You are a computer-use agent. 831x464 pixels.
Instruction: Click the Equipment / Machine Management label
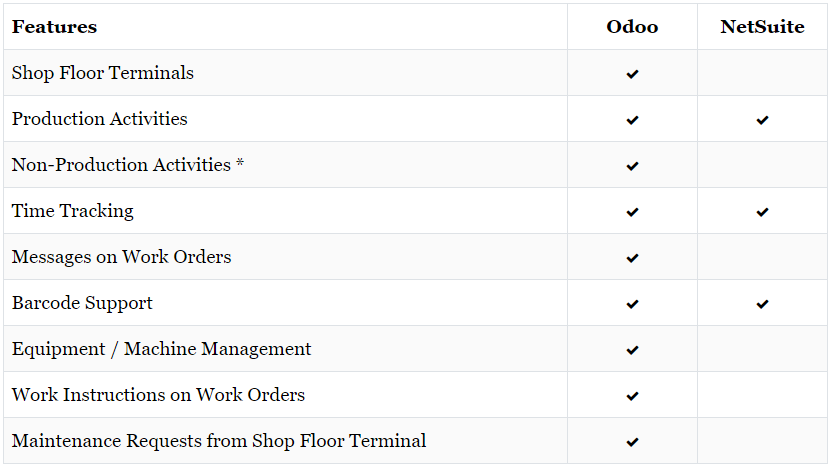pos(162,349)
